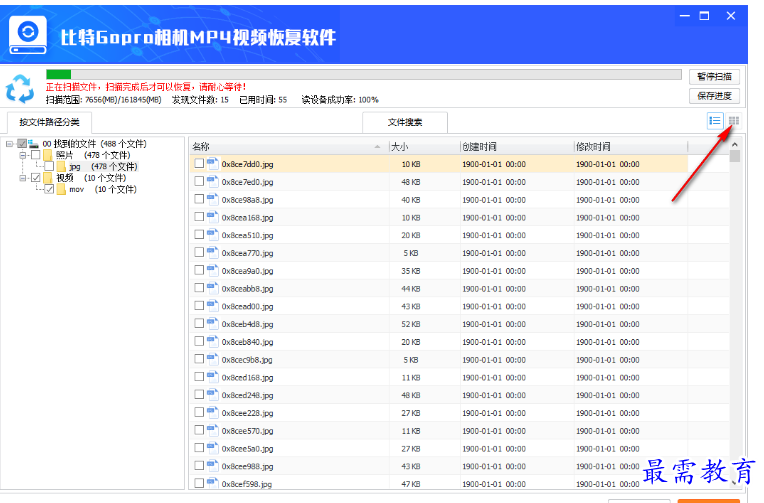Open the 按文件路径分类 tab
Viewport: 764px width, 503px height.
(49, 122)
